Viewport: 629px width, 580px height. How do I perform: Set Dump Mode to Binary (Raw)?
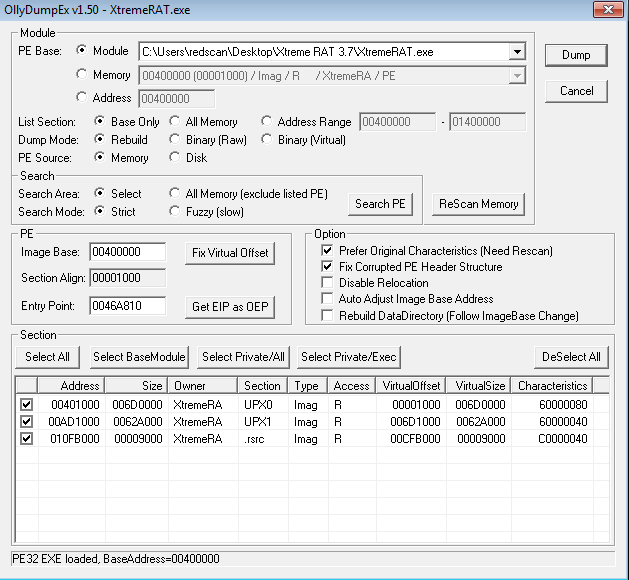pyautogui.click(x=174, y=139)
